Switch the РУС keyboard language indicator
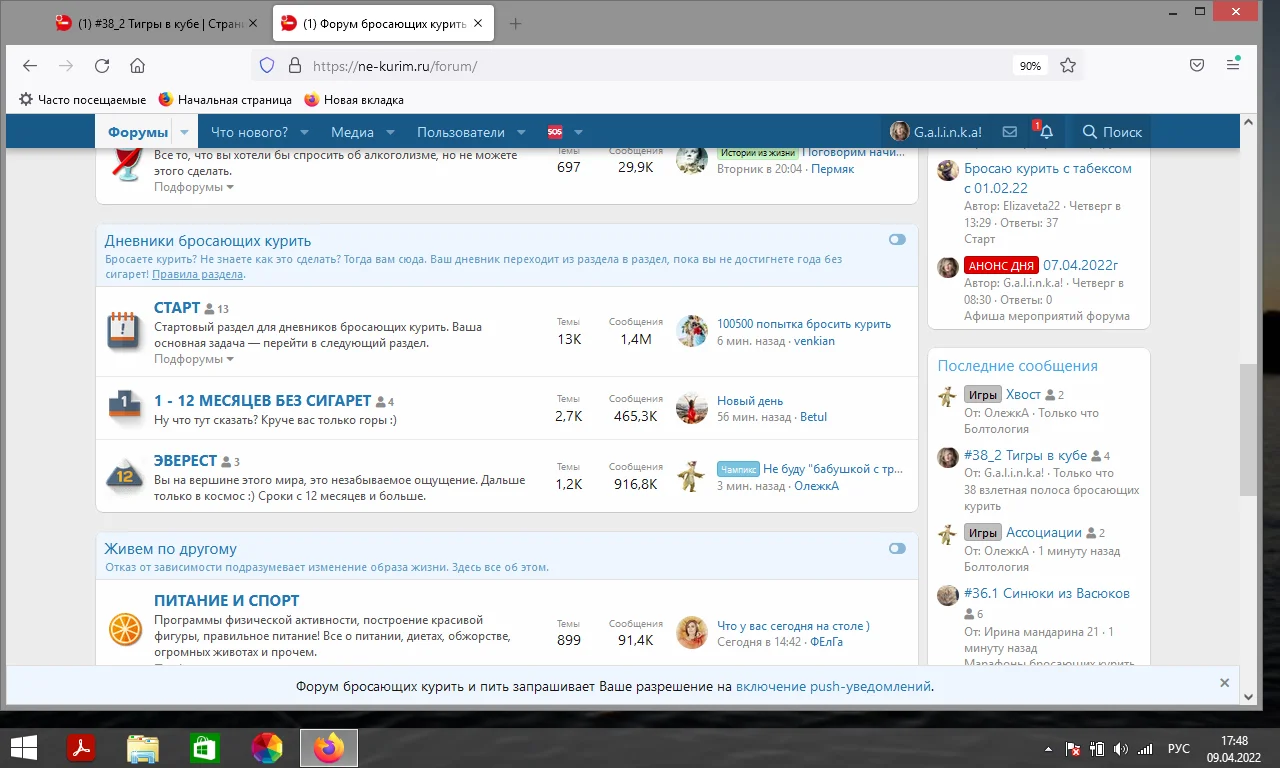1280x768 pixels. [x=1179, y=748]
